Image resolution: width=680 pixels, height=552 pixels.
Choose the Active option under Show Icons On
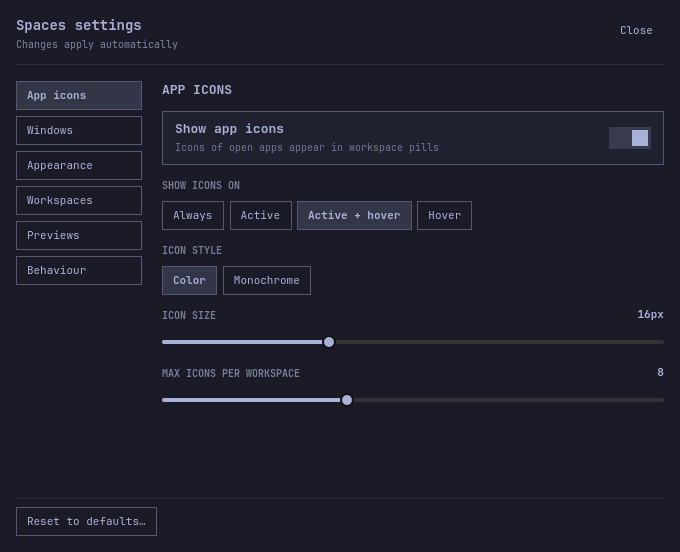(261, 216)
